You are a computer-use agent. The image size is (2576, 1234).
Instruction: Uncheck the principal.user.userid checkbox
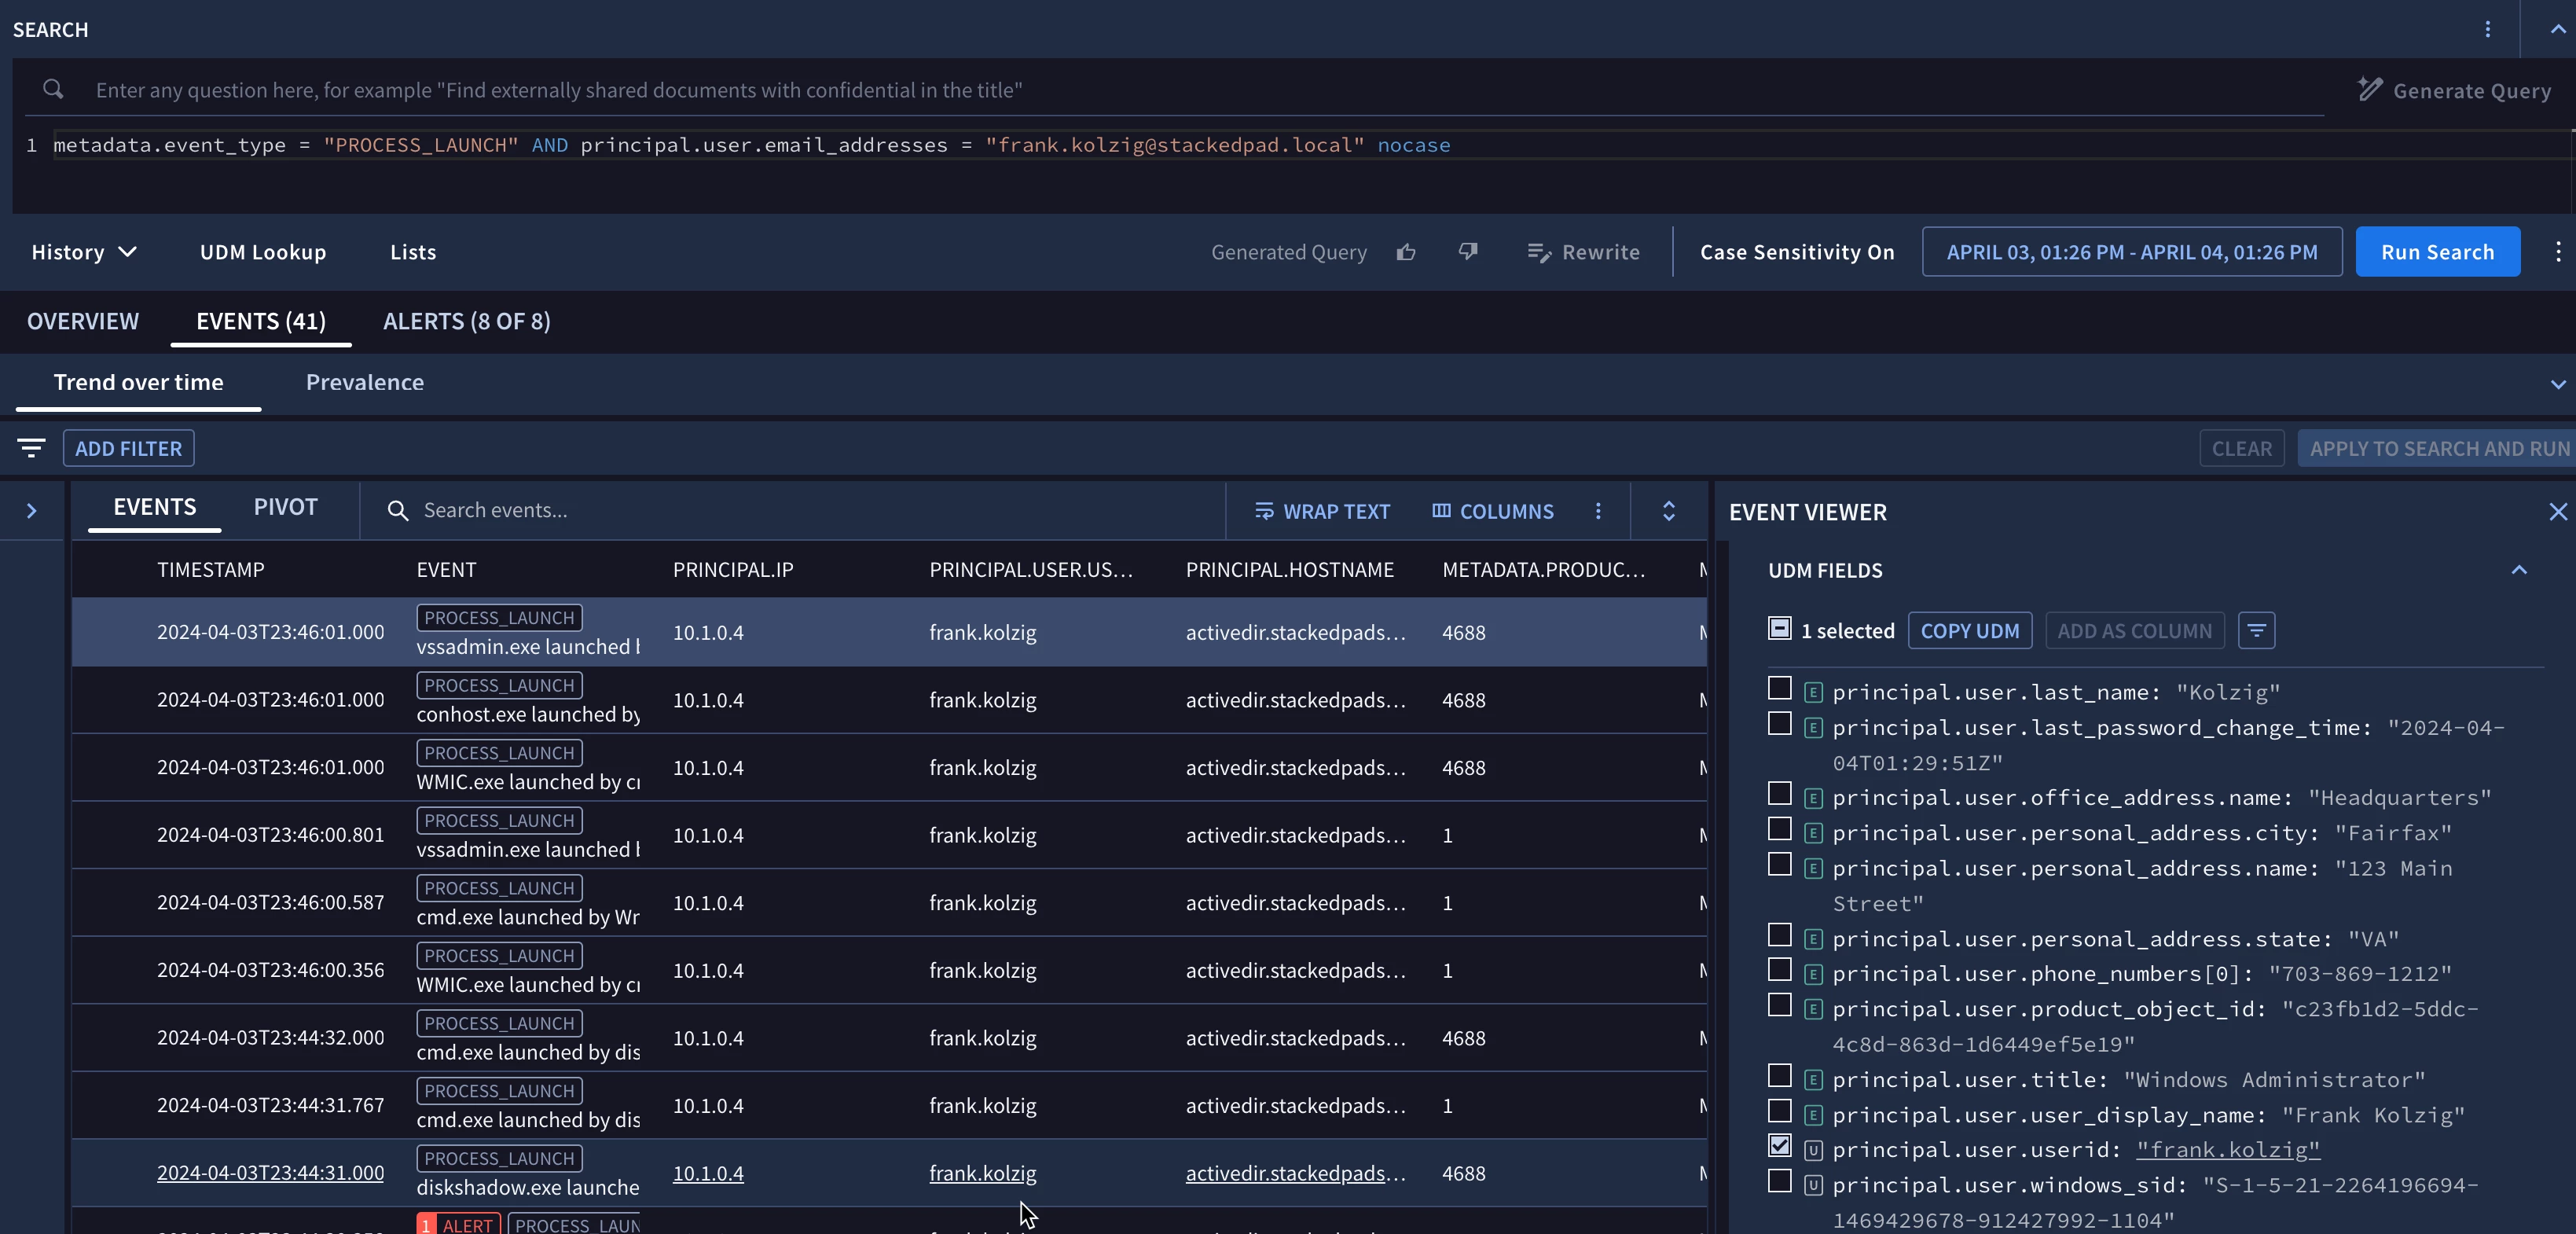point(1779,1146)
